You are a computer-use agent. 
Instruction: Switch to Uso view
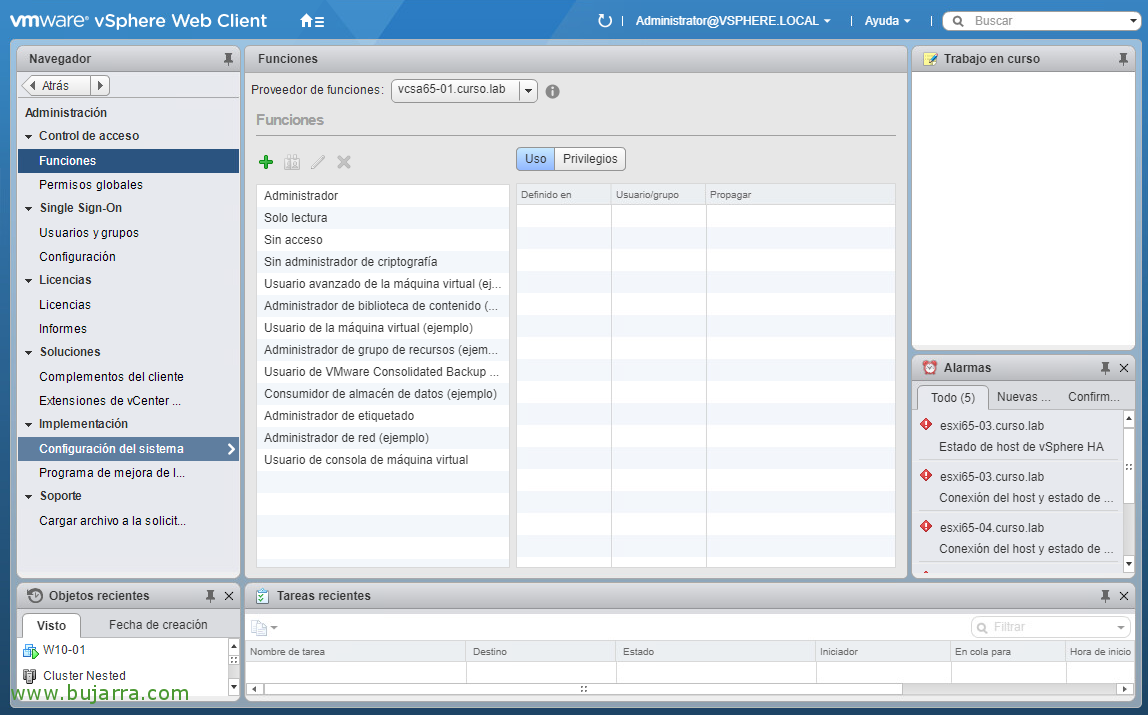pyautogui.click(x=536, y=159)
